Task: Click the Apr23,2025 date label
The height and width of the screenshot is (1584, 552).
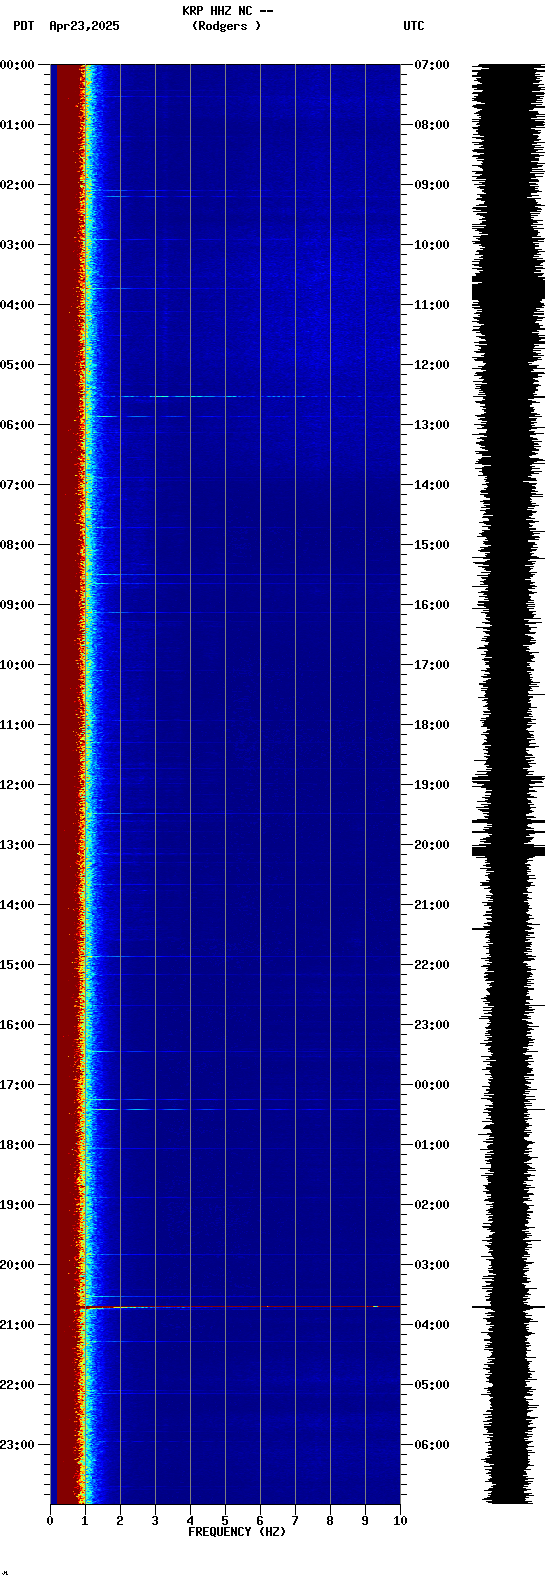Action: click(x=84, y=26)
